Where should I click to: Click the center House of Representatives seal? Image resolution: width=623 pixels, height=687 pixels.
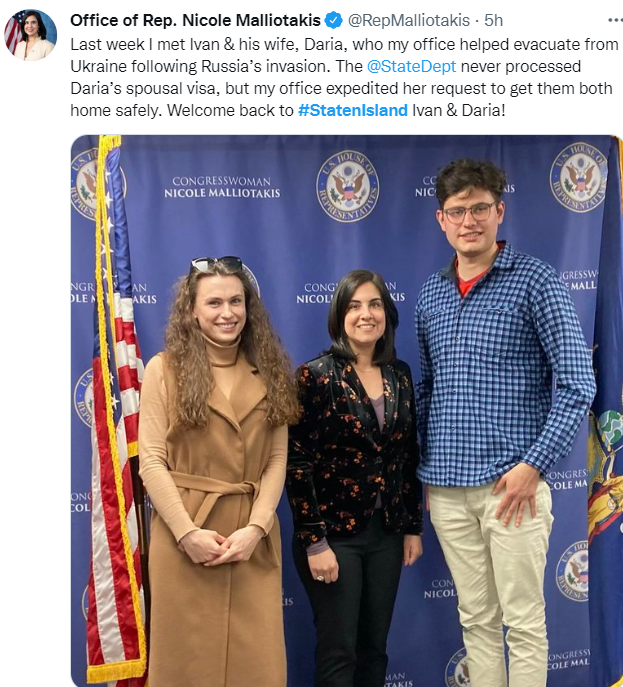click(348, 186)
